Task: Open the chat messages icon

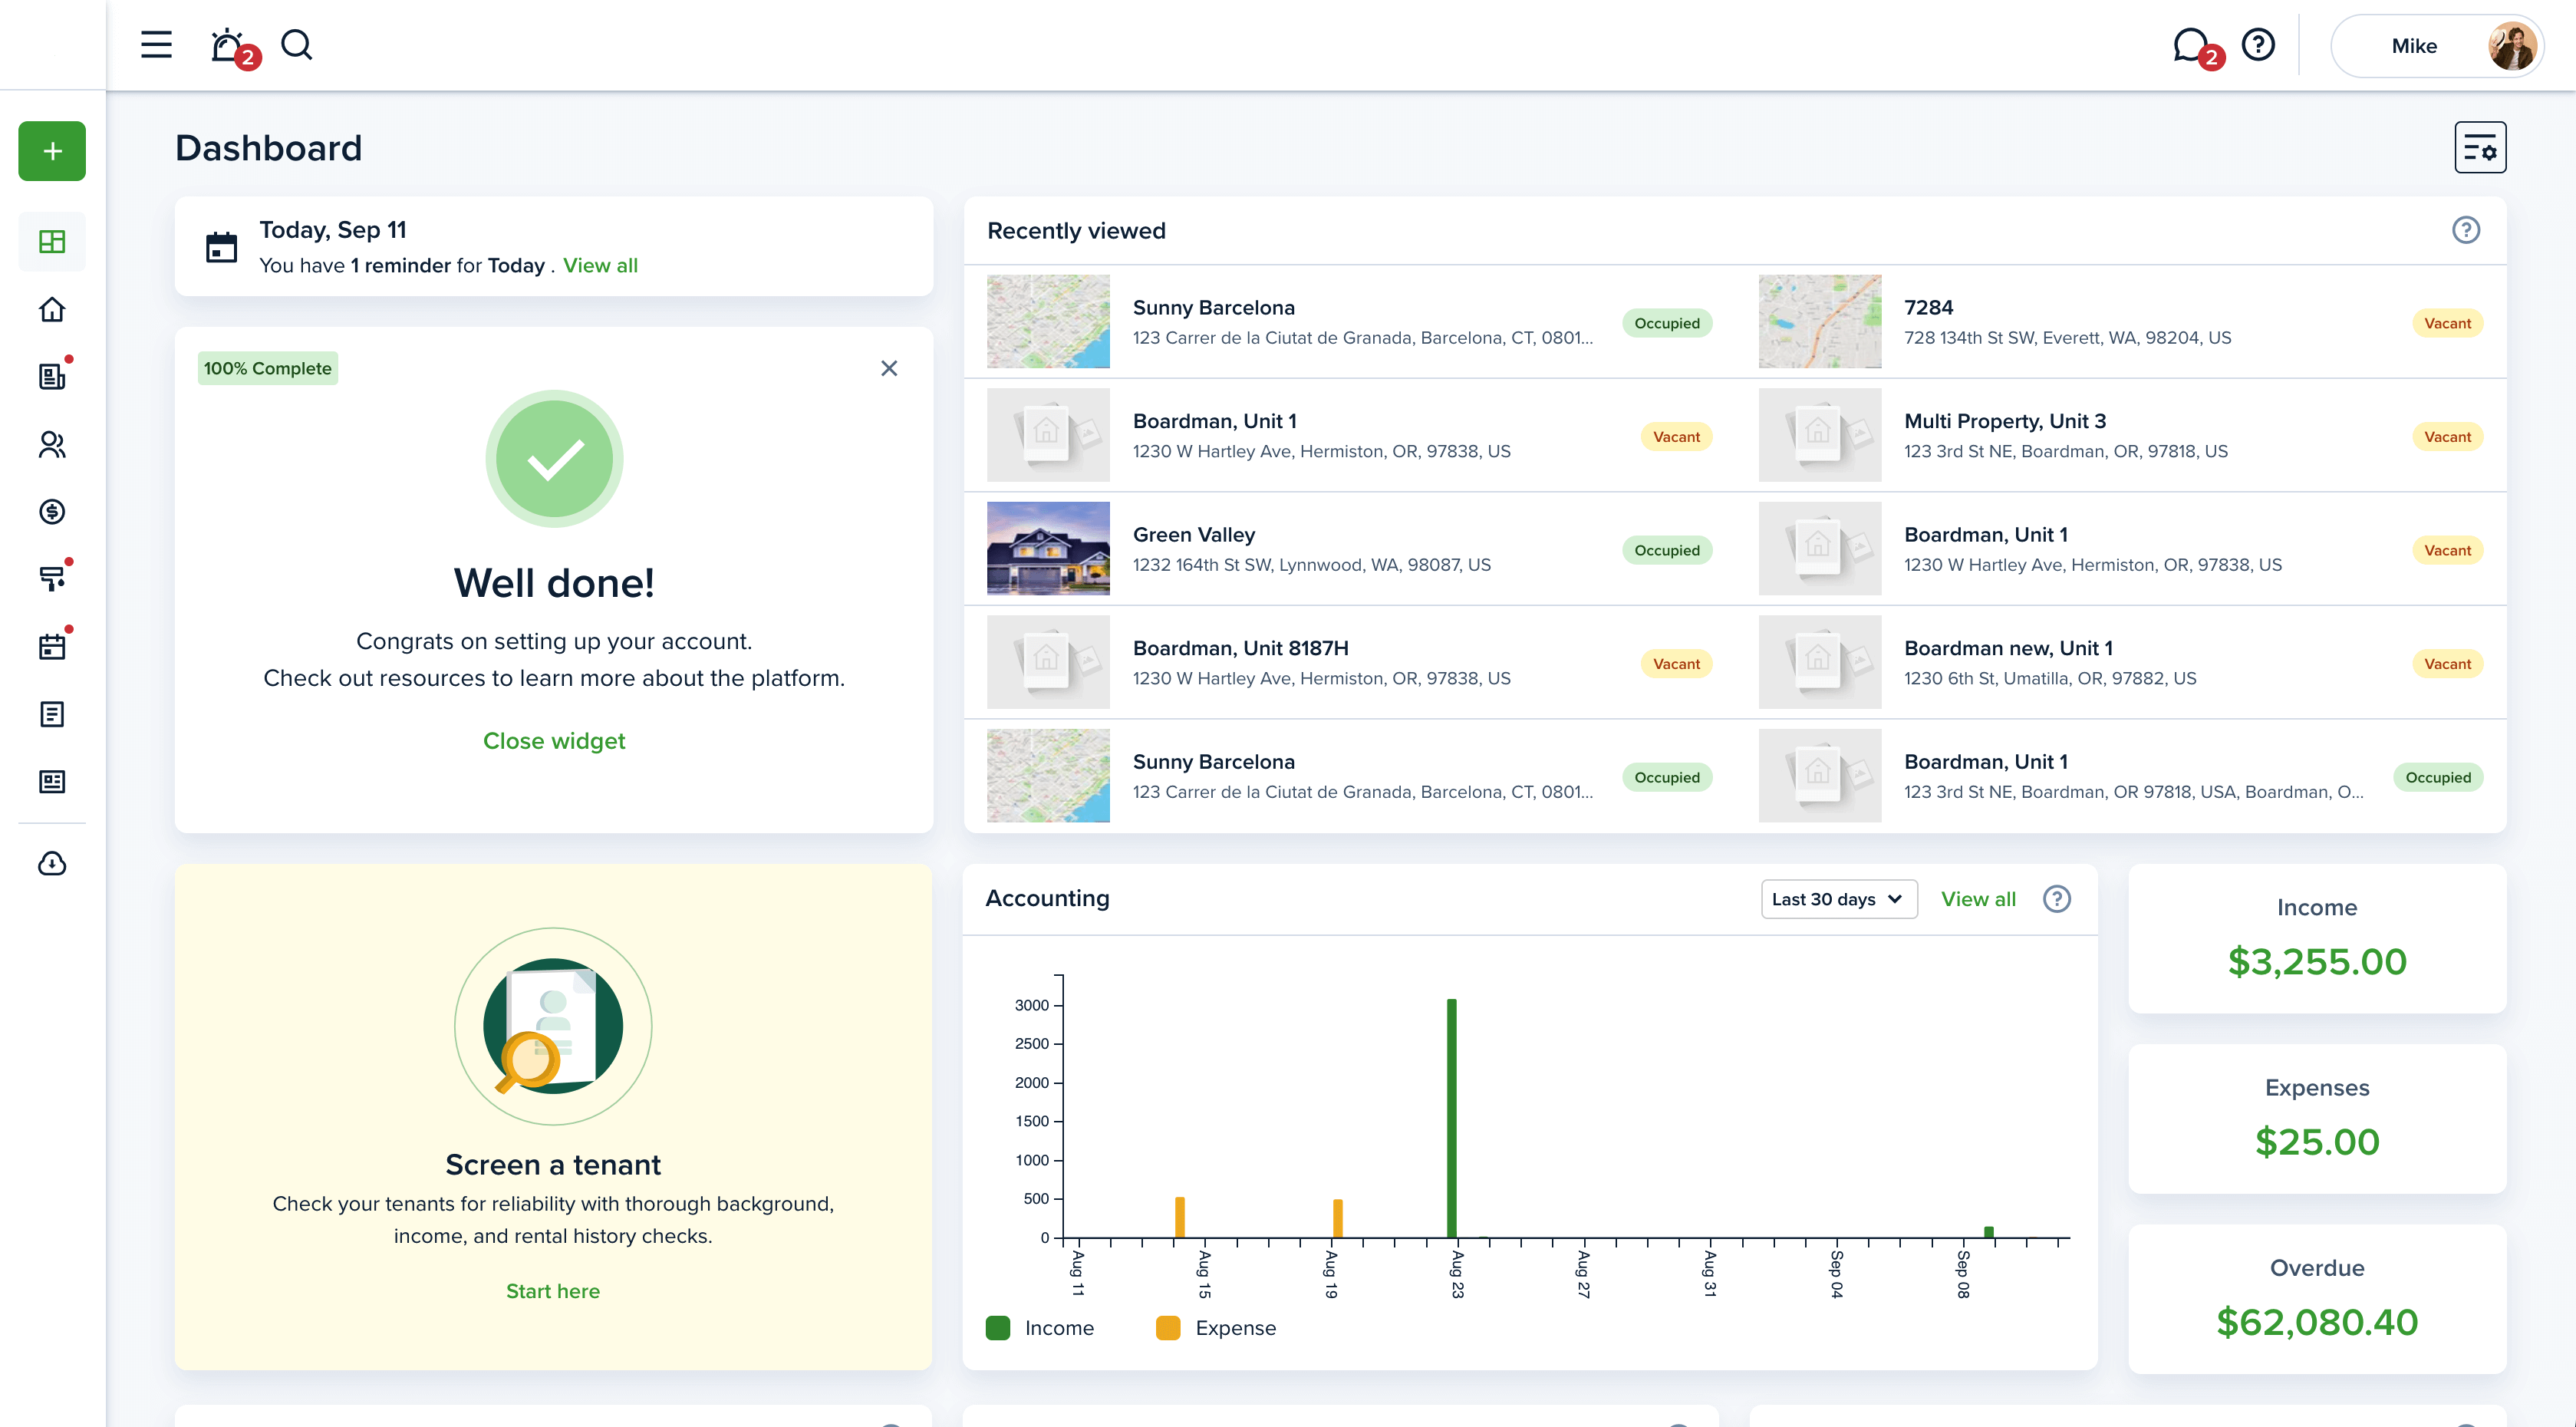Action: pyautogui.click(x=2190, y=45)
